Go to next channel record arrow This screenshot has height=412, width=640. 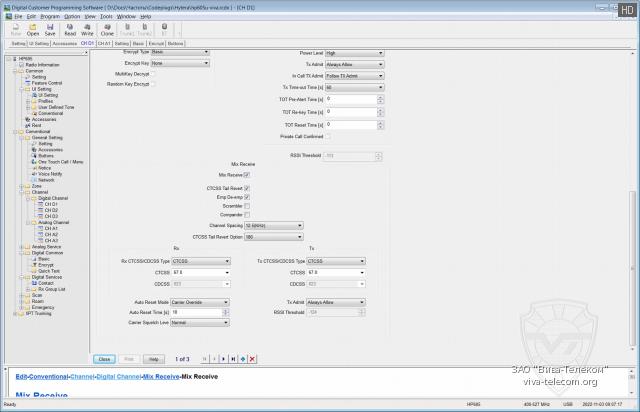[x=224, y=358]
